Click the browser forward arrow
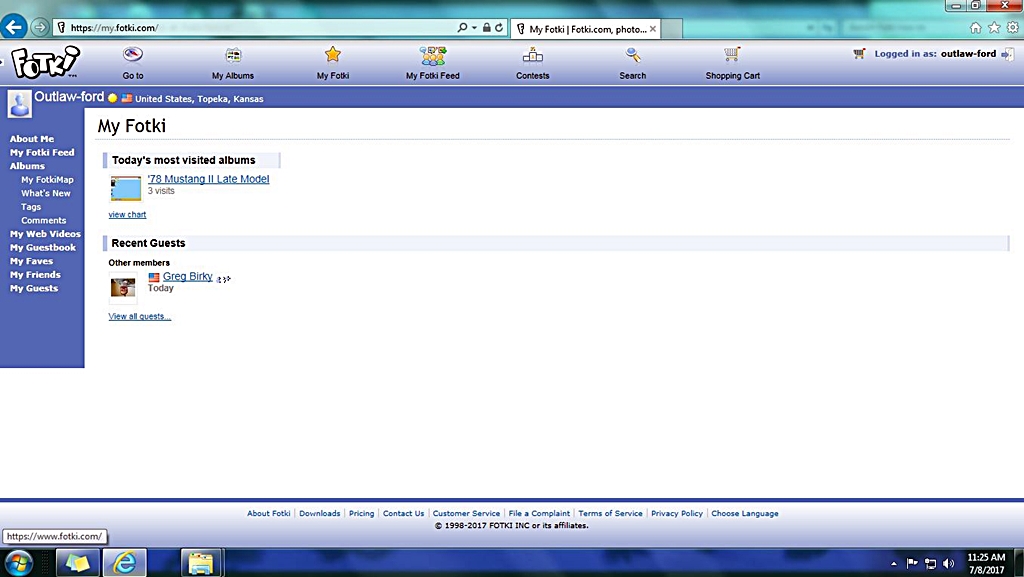The image size is (1024, 577). point(40,27)
